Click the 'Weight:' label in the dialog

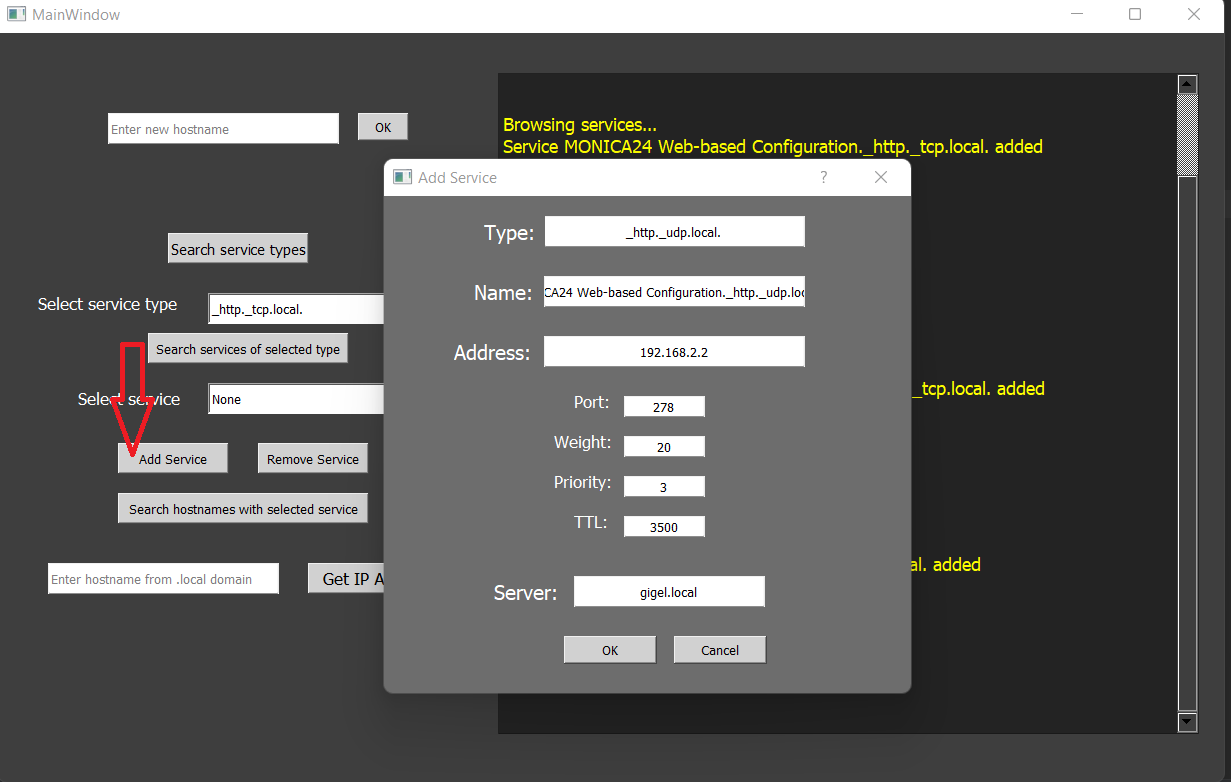582,442
